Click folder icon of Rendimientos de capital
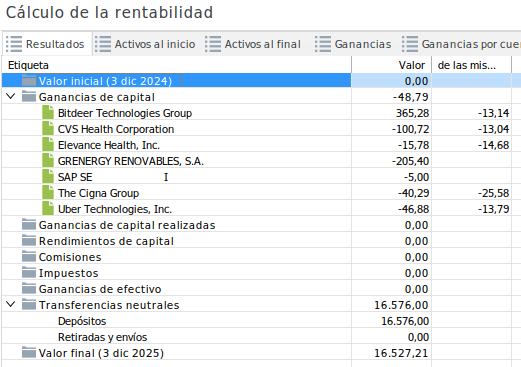The width and height of the screenshot is (521, 367). coord(29,240)
